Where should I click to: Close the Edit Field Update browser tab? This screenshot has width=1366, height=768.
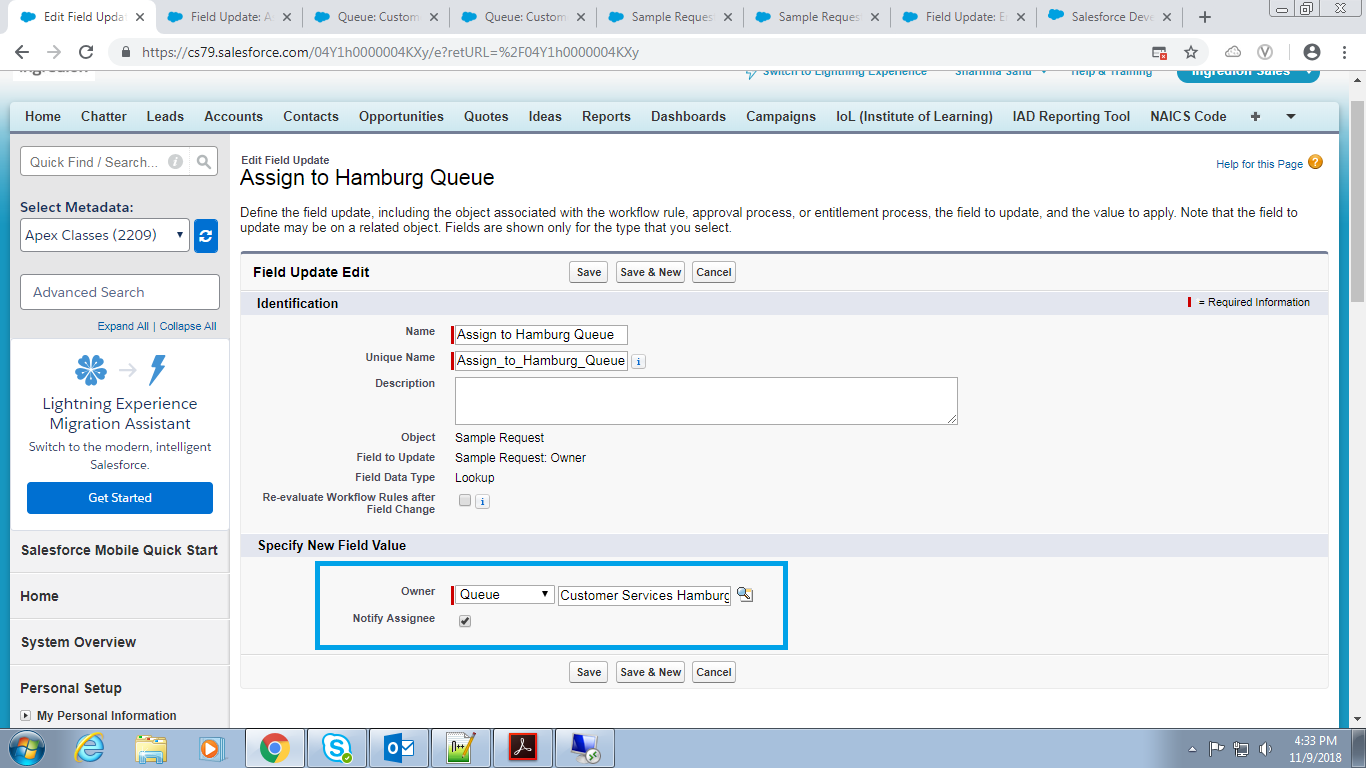click(x=142, y=17)
